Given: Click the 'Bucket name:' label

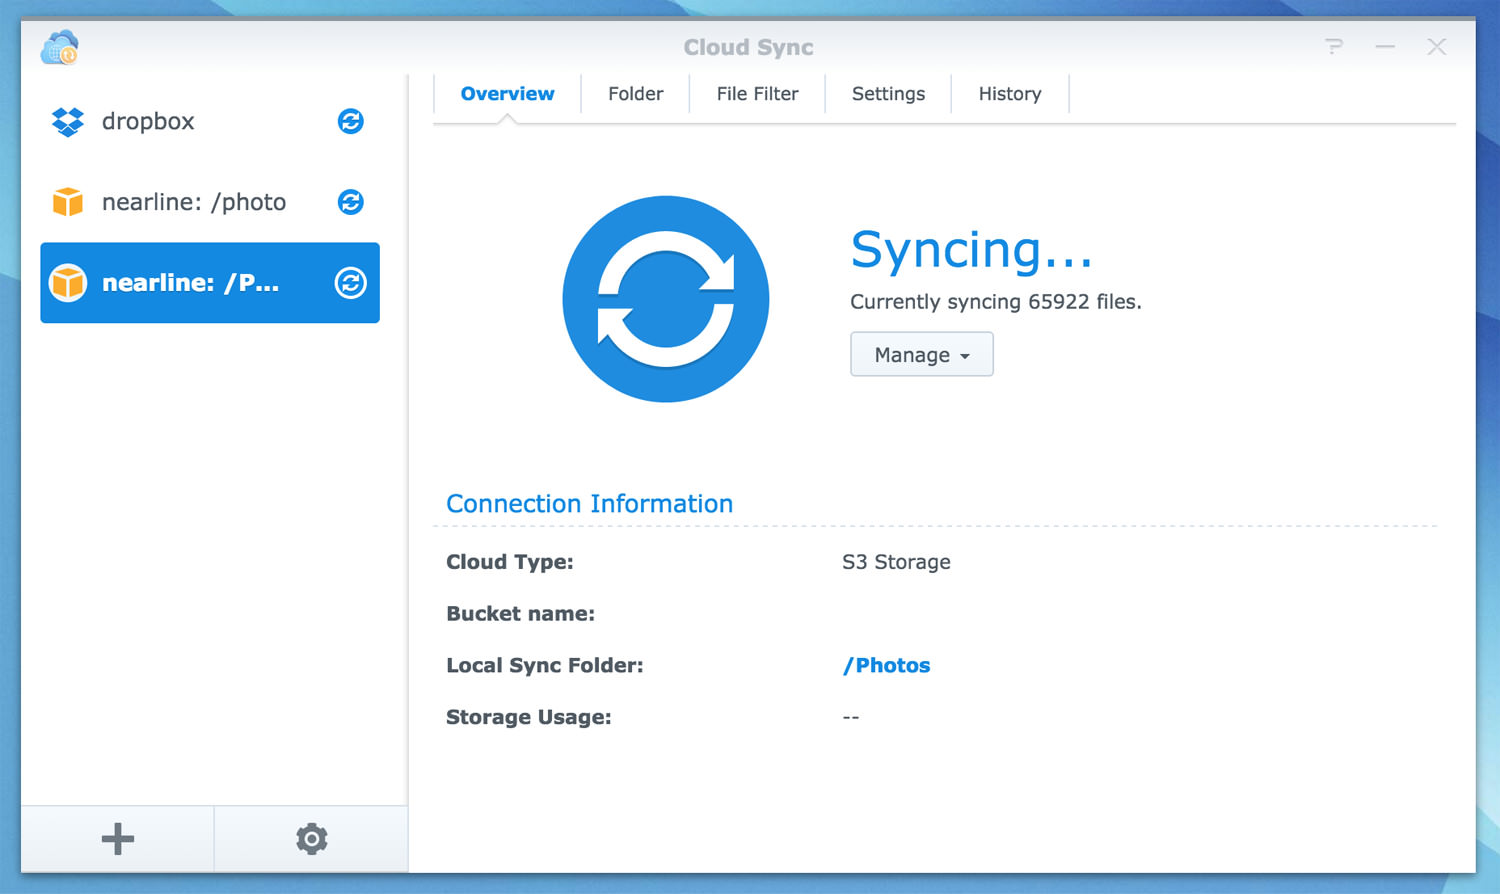Looking at the screenshot, I should (521, 614).
